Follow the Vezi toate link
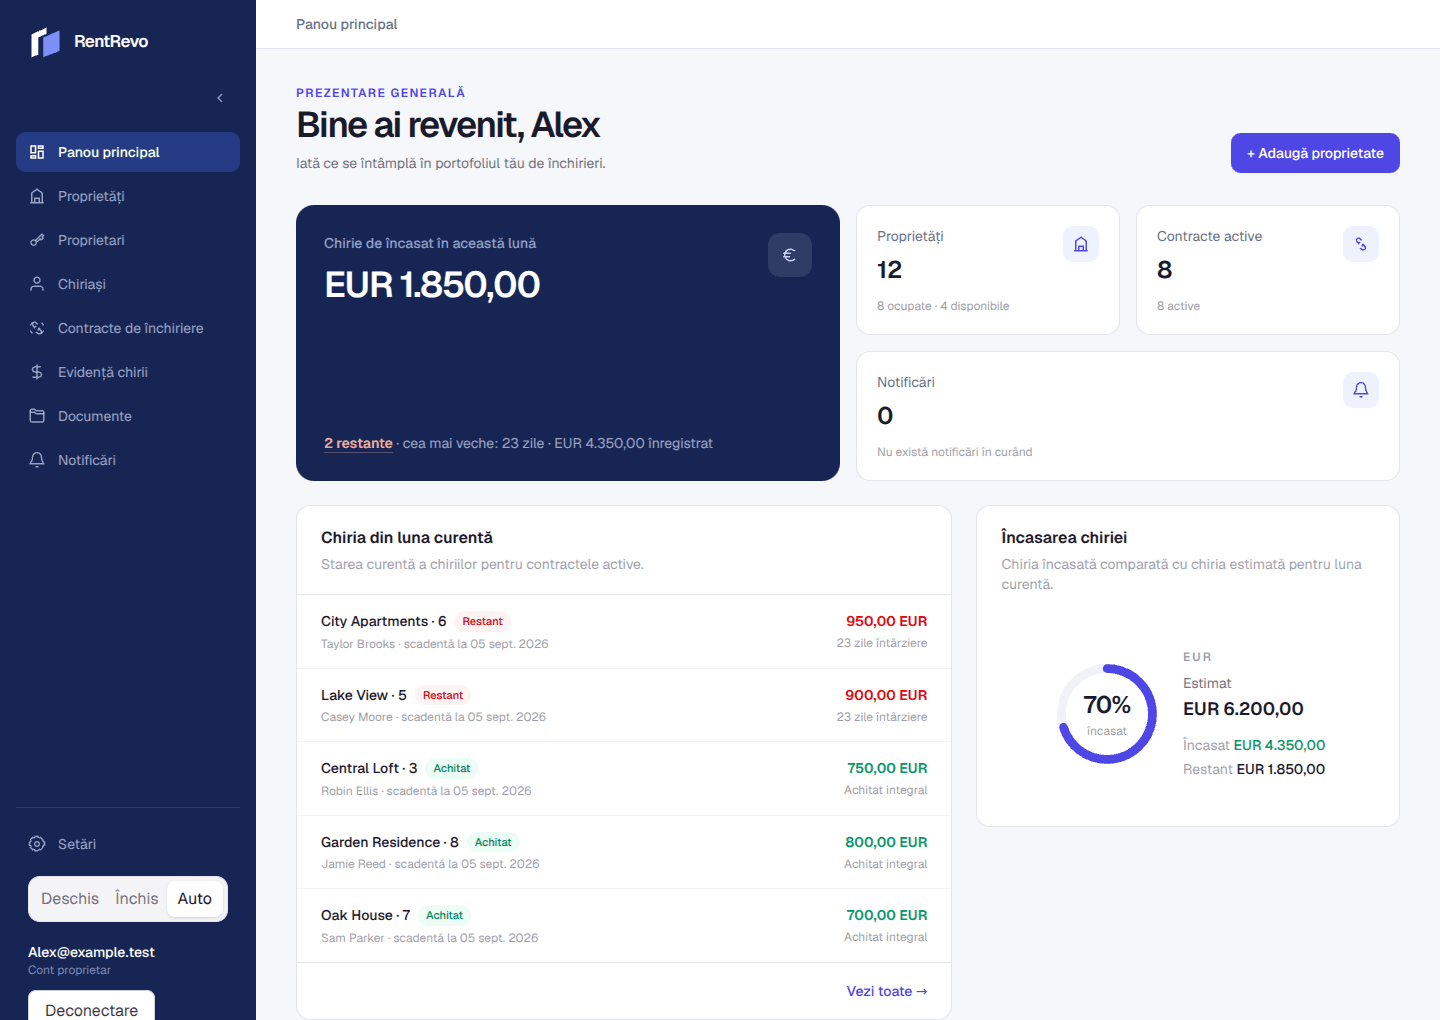Image resolution: width=1440 pixels, height=1020 pixels. pos(887,991)
